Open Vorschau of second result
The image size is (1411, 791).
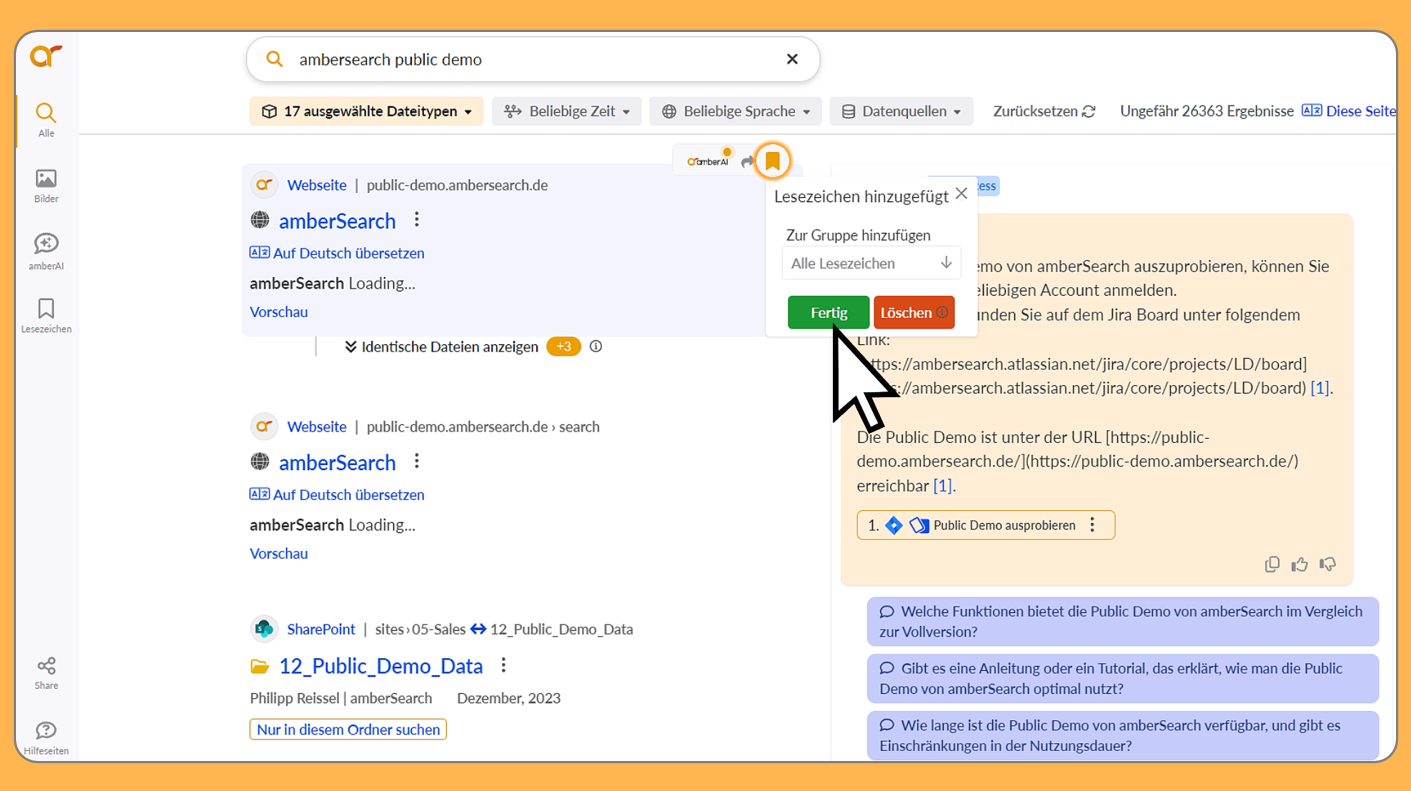[x=279, y=554]
